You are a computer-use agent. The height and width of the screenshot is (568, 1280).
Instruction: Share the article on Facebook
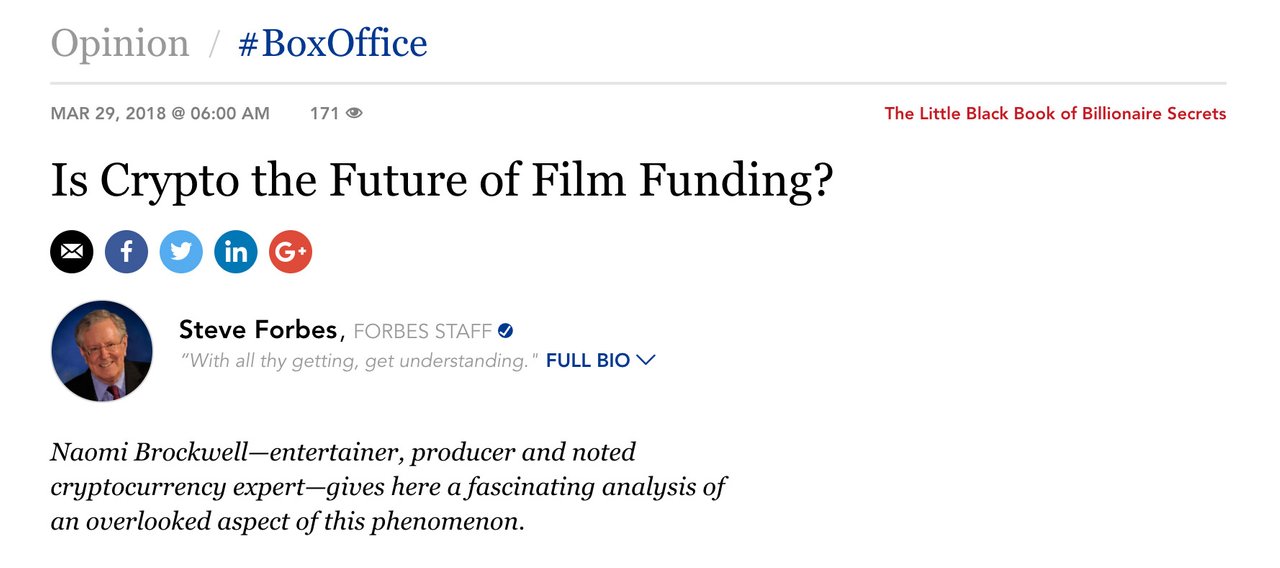pos(126,252)
